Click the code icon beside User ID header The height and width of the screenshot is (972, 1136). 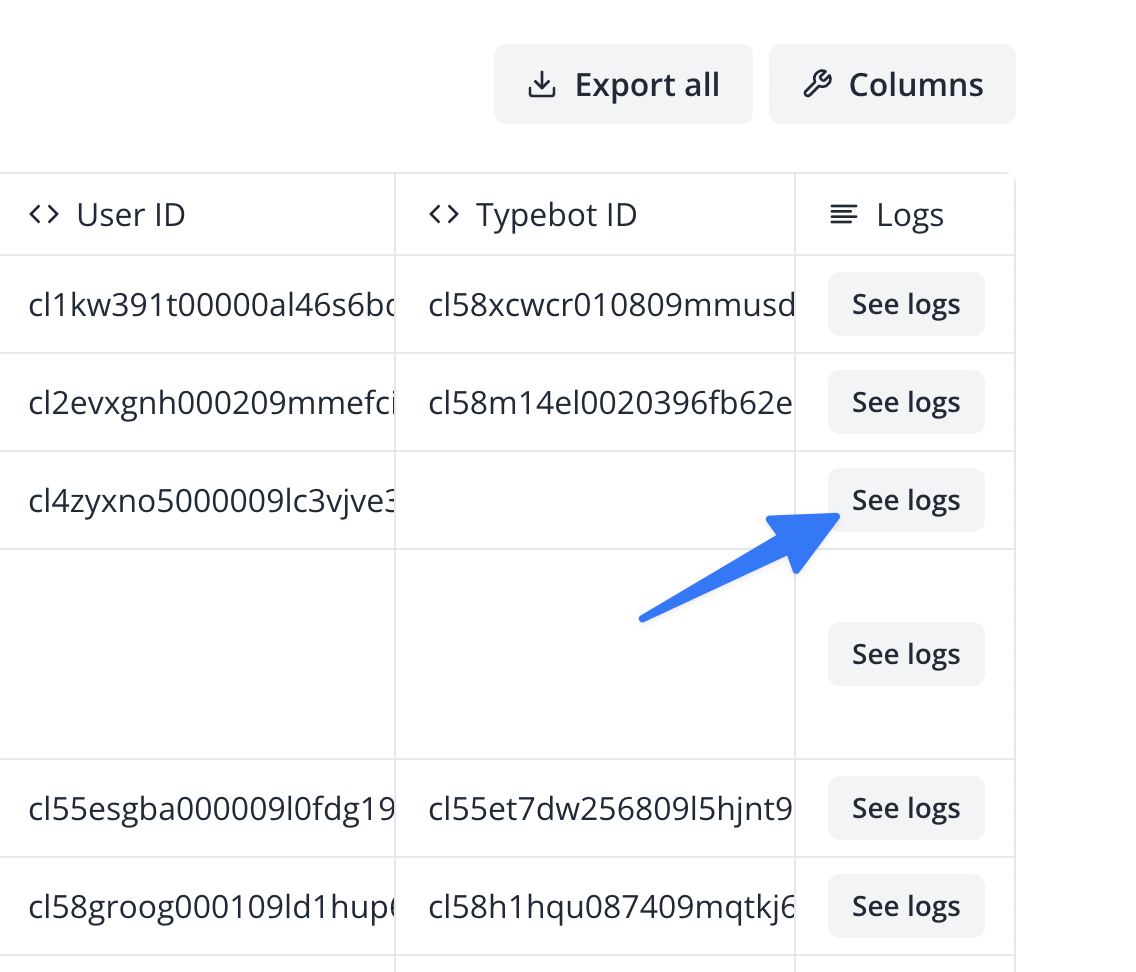(44, 213)
